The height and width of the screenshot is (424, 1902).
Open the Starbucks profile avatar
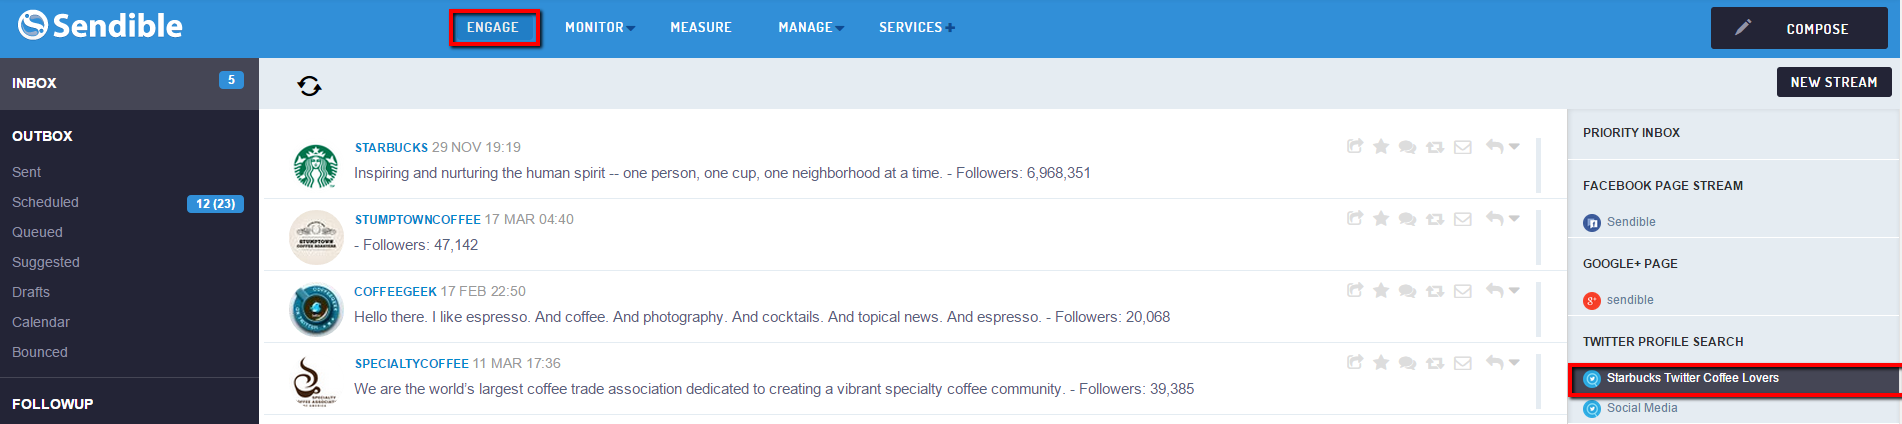(316, 165)
